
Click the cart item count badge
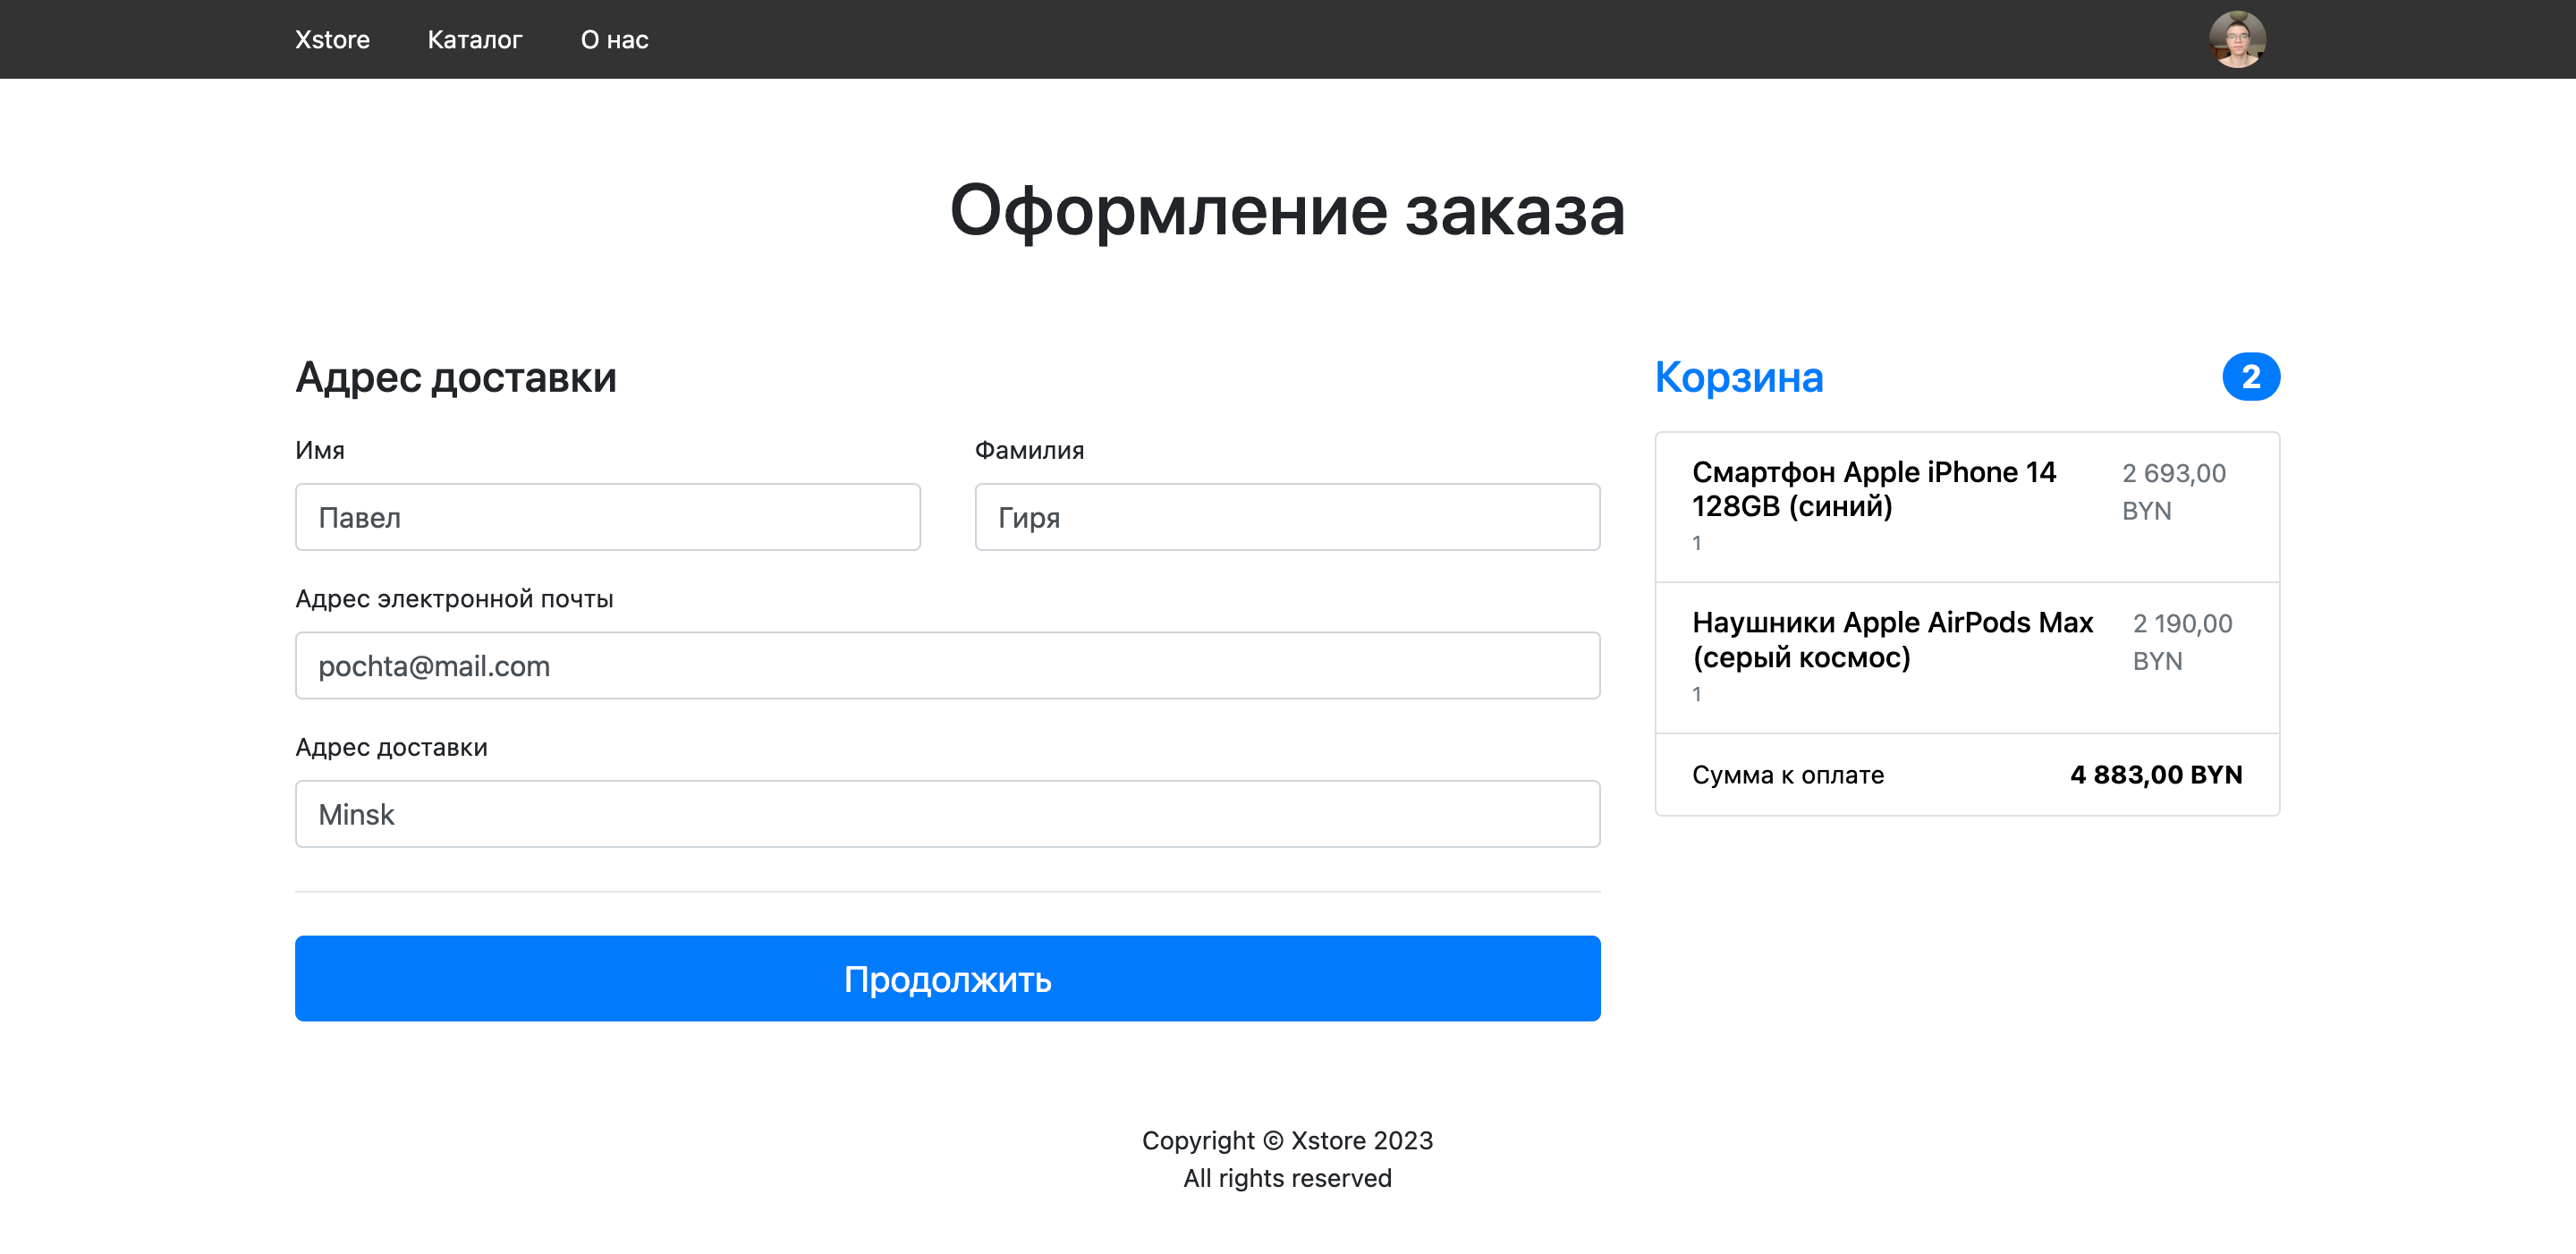(x=2250, y=377)
